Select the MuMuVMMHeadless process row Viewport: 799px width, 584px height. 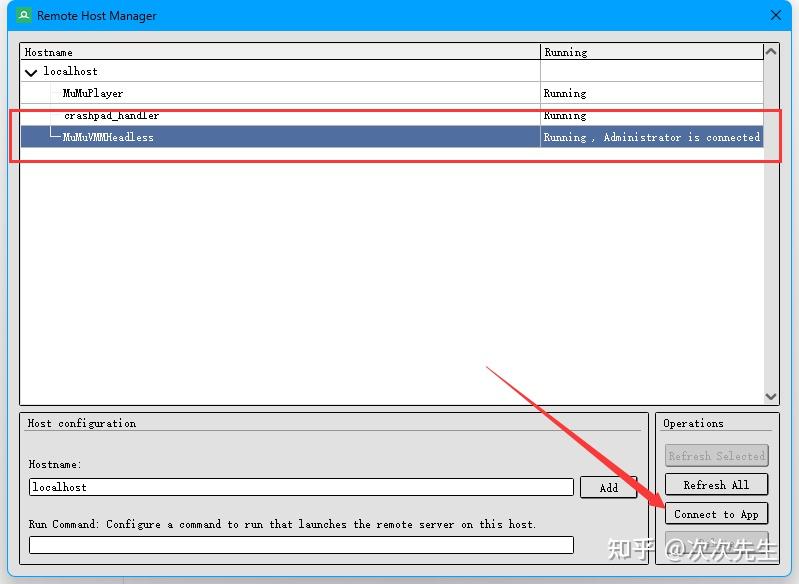108,138
